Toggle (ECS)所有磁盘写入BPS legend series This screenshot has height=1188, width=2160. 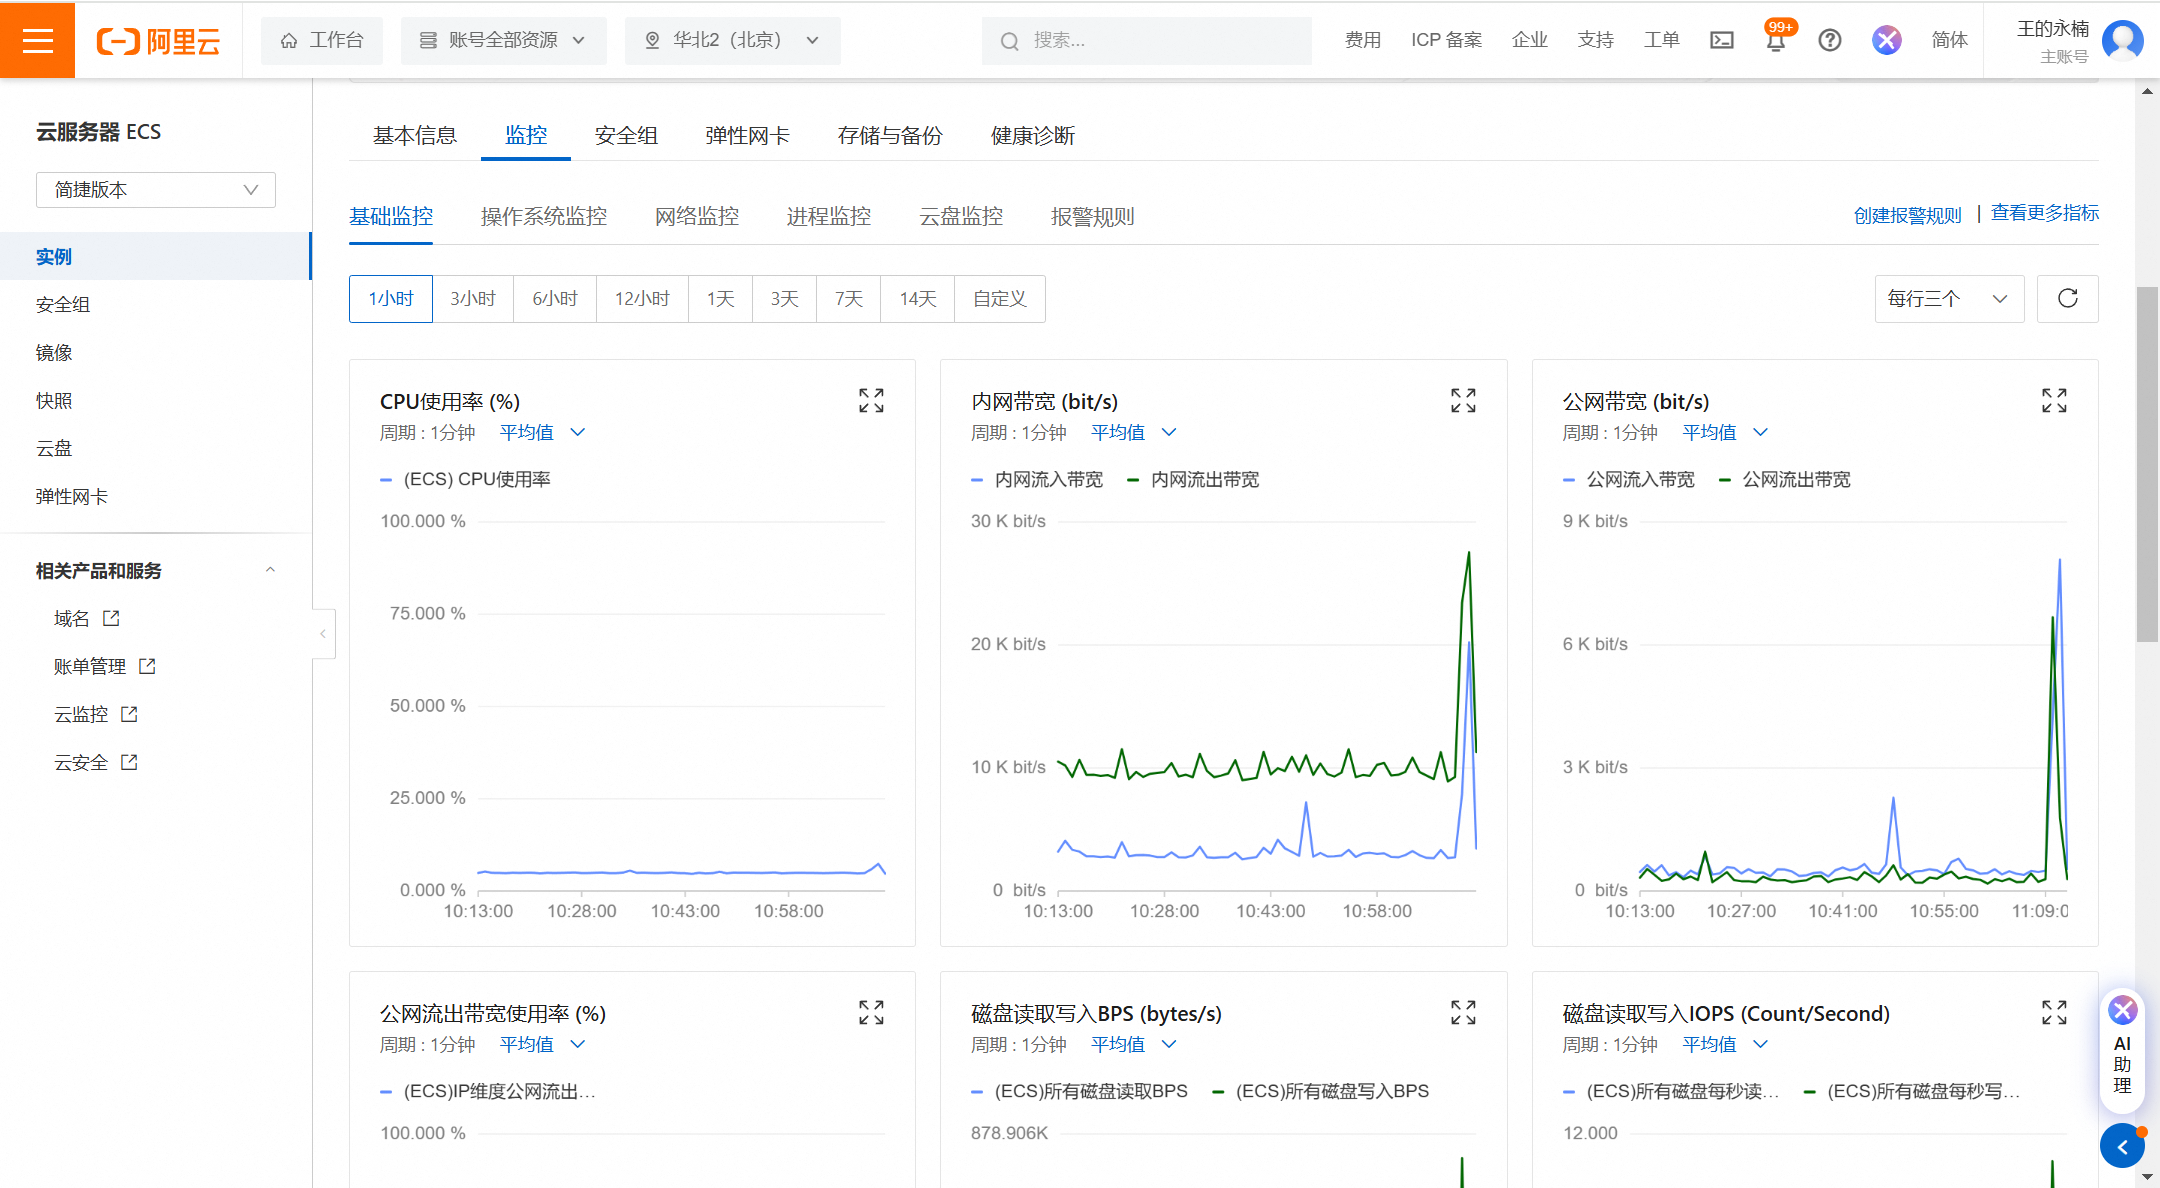pos(1321,1091)
